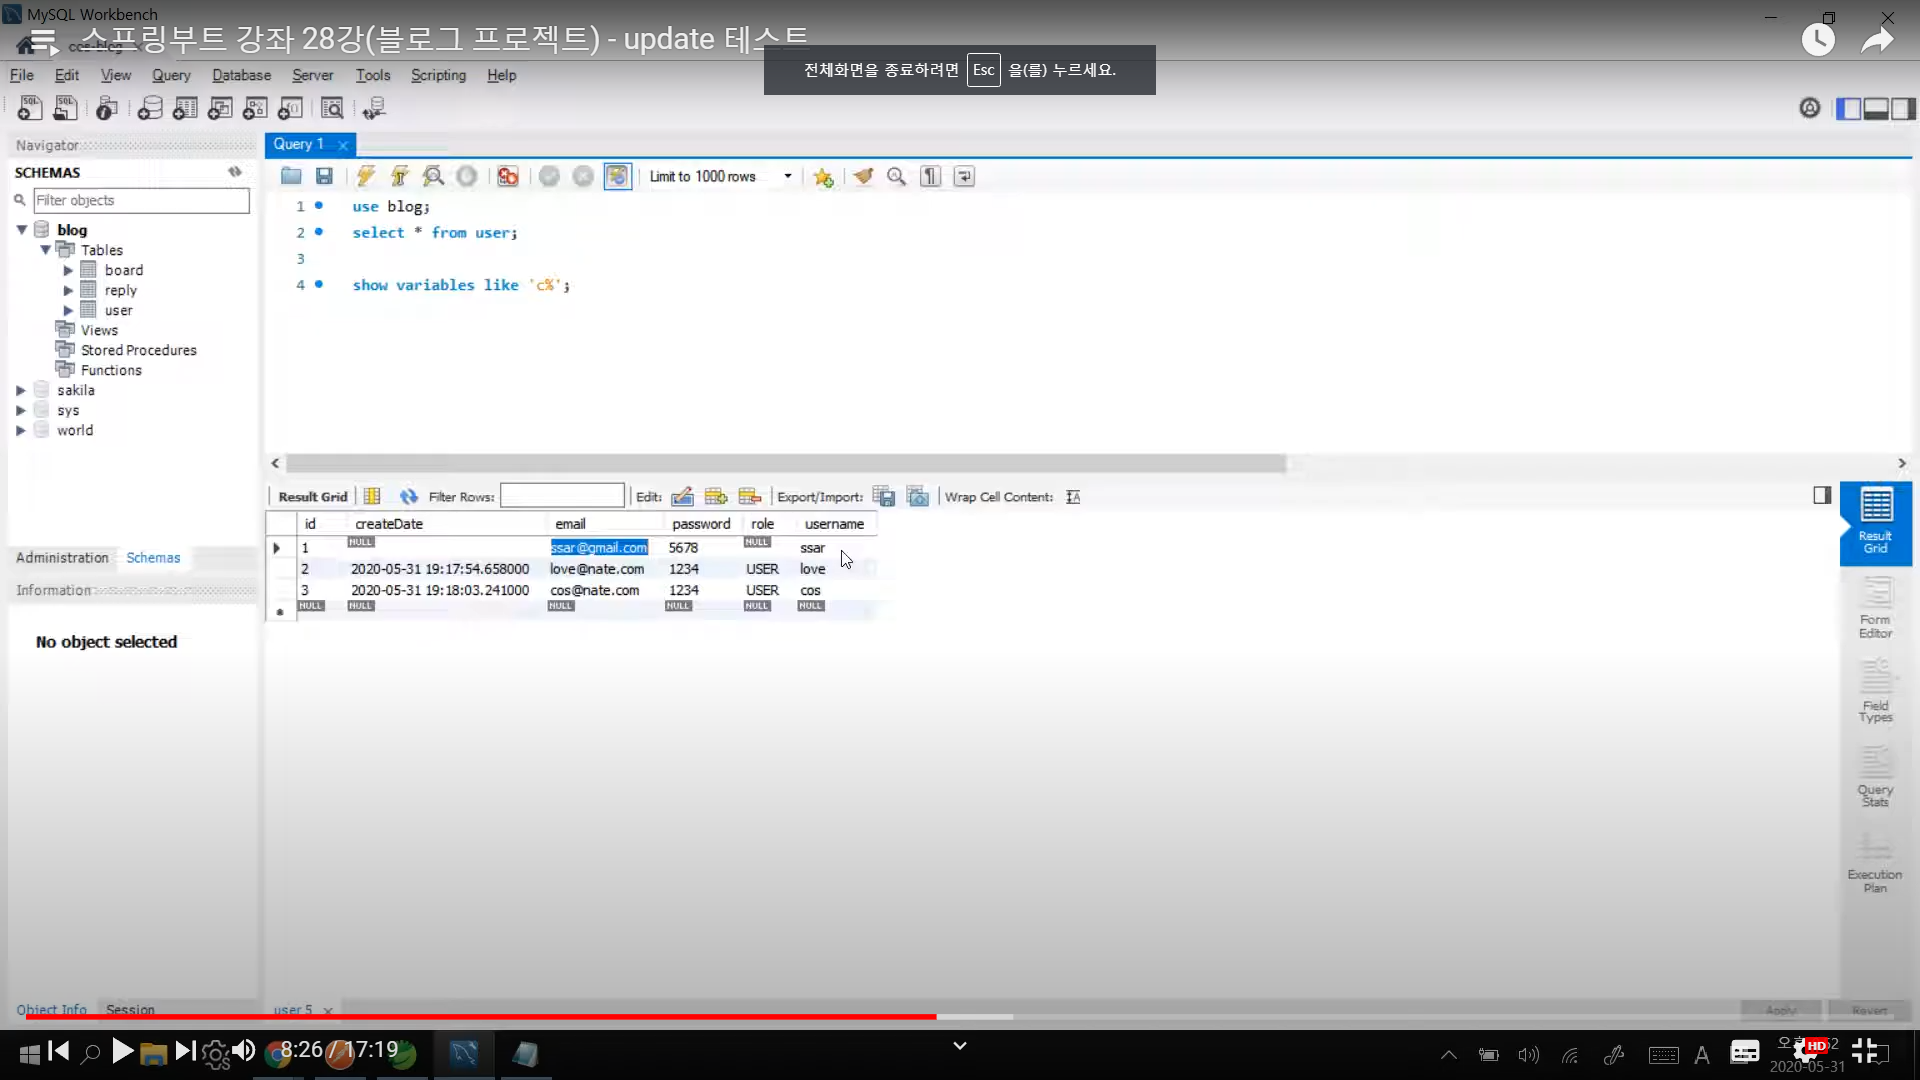The height and width of the screenshot is (1080, 1920).
Task: Expand the user table
Action: [68, 310]
